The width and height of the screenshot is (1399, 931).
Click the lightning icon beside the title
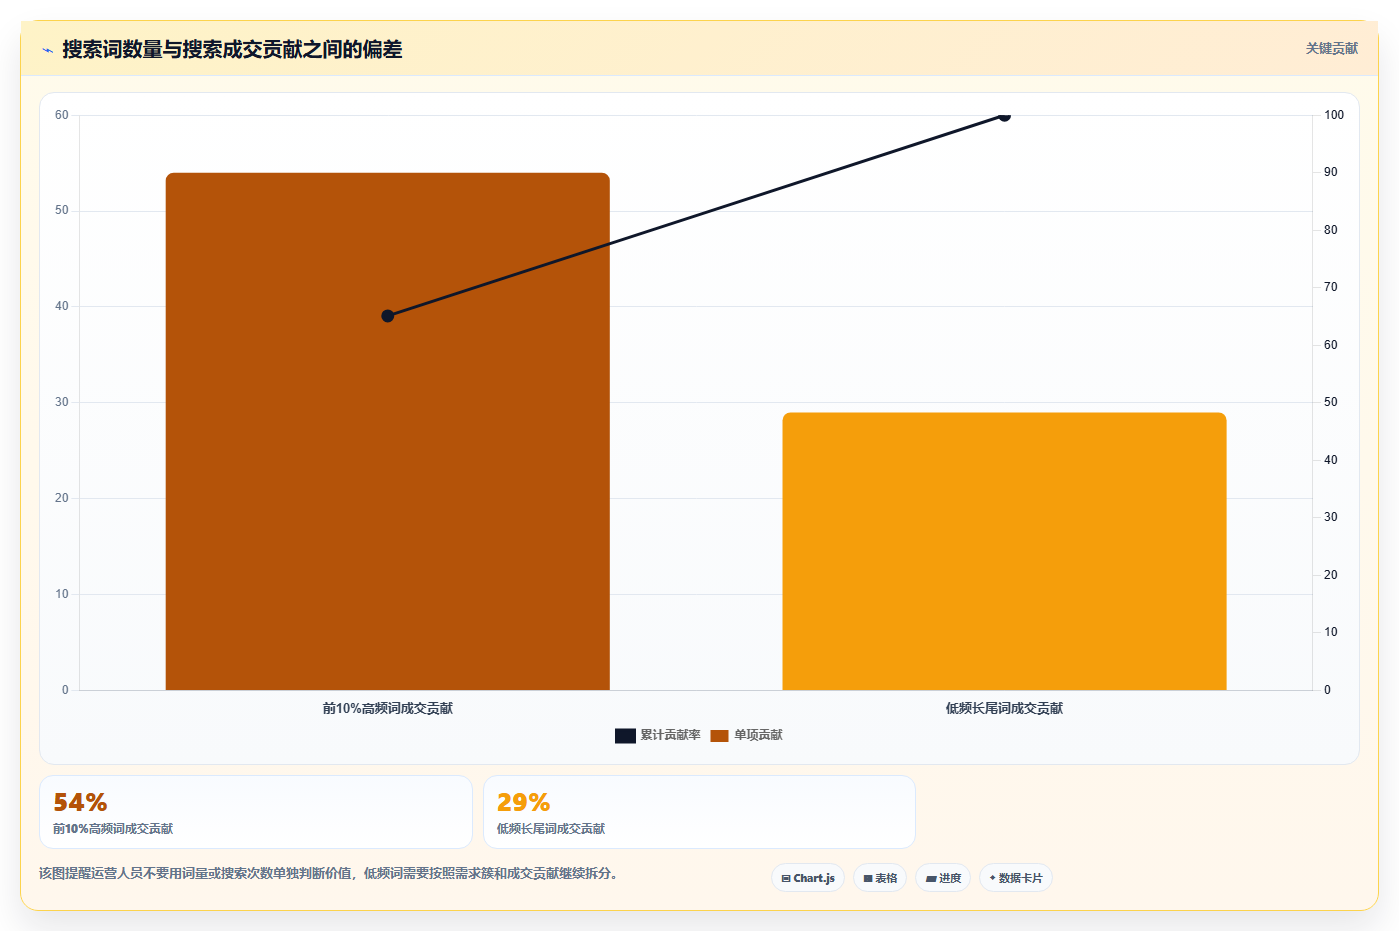[47, 50]
